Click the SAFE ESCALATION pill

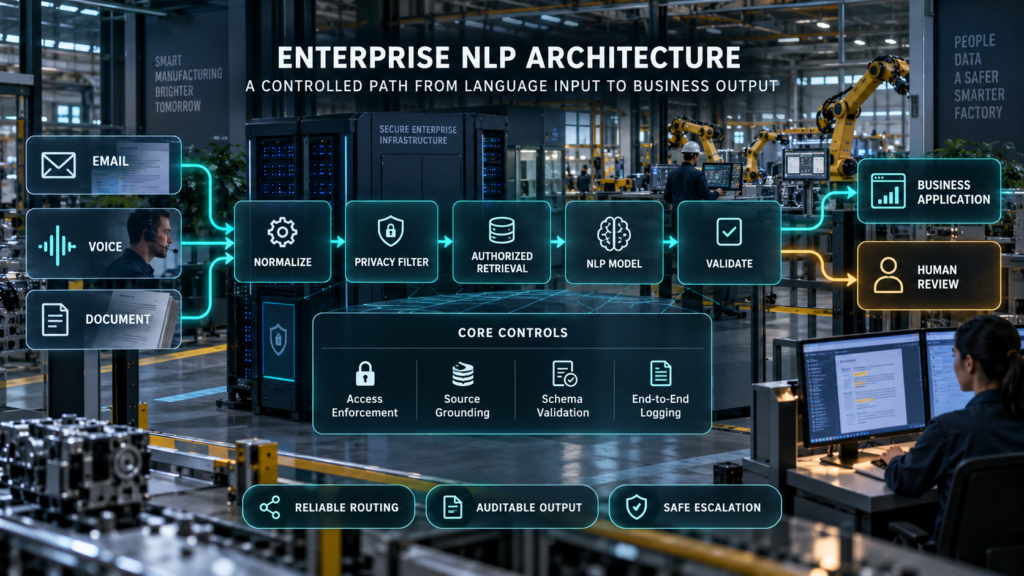695,507
